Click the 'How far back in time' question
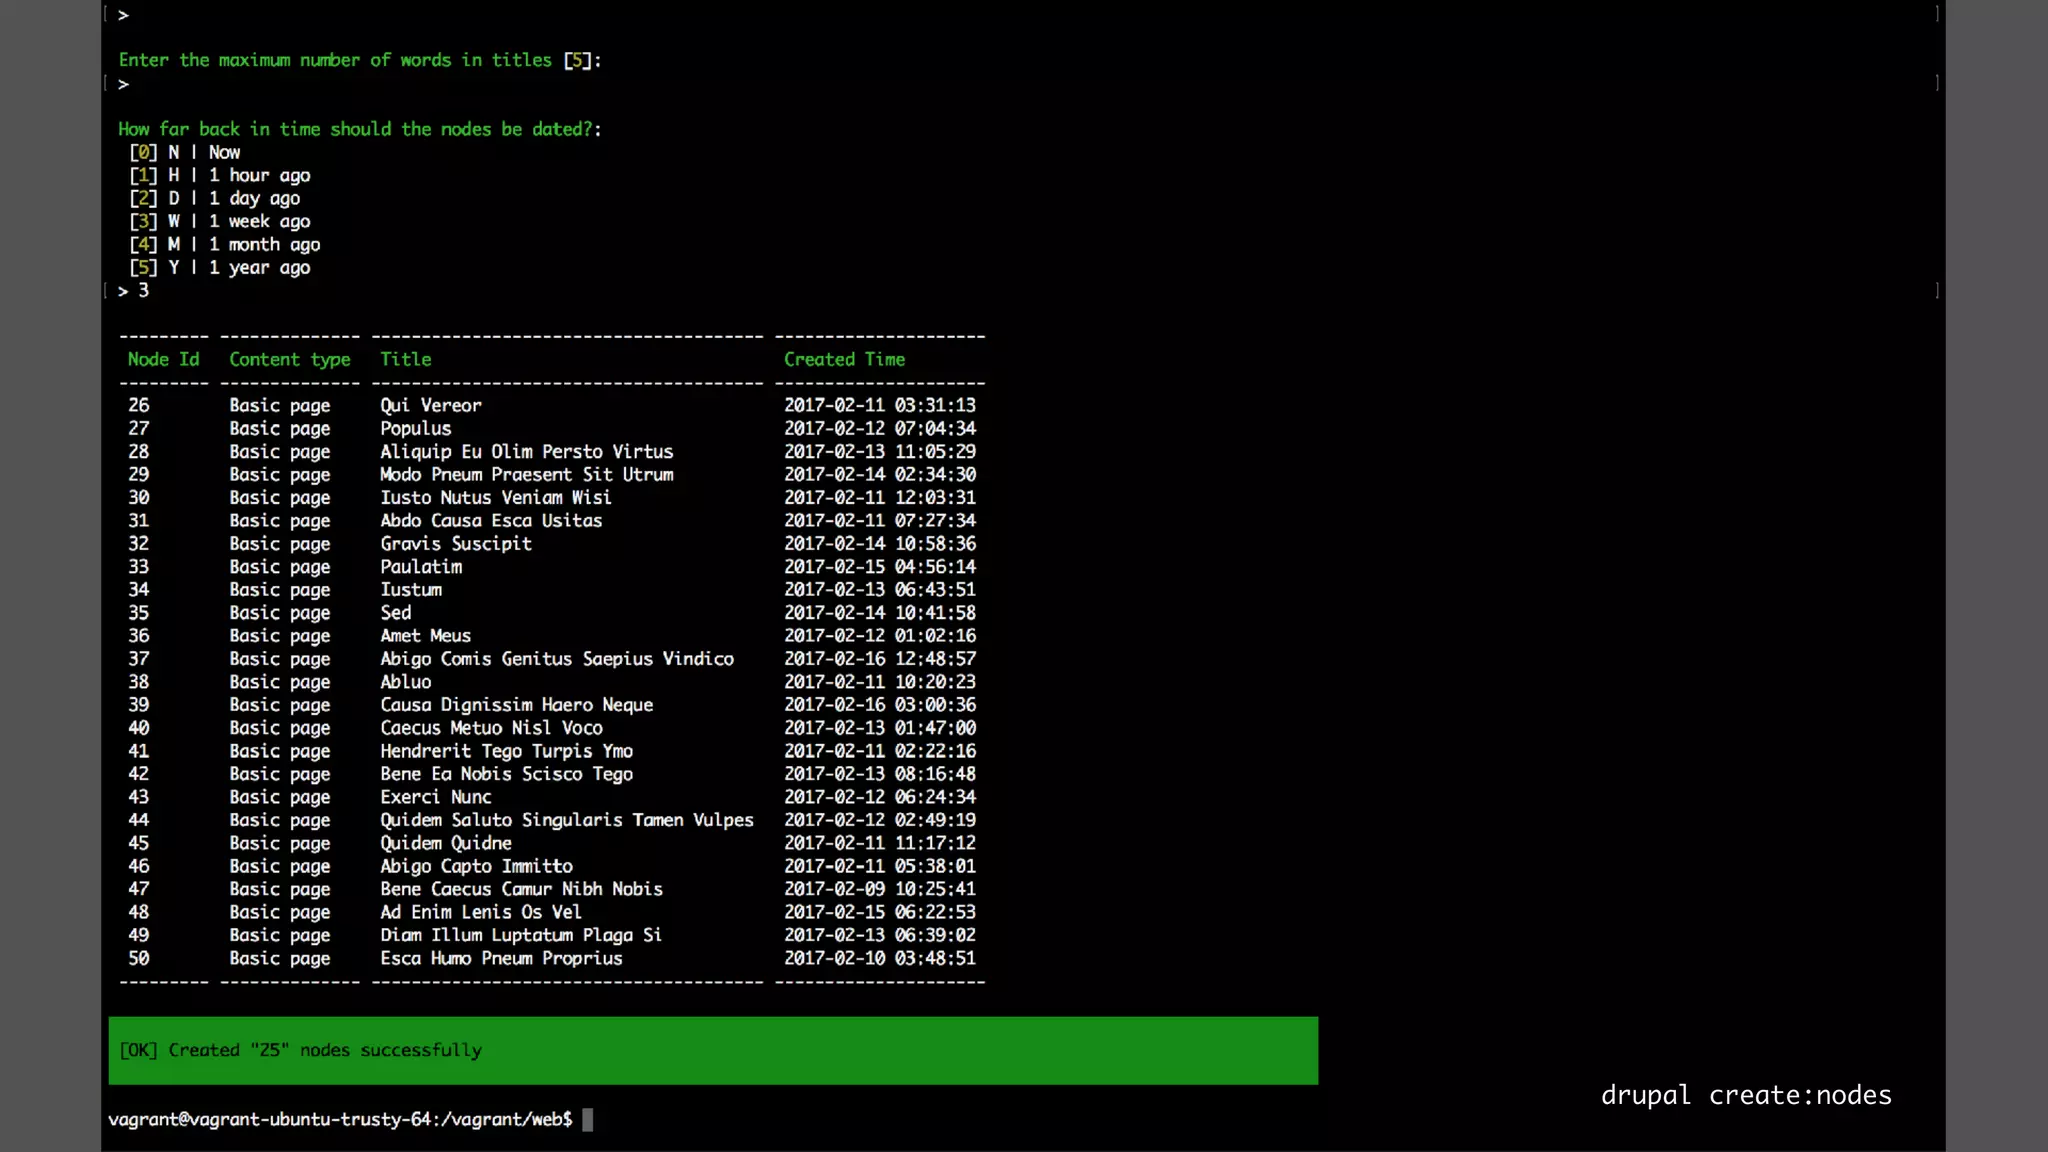 pyautogui.click(x=359, y=129)
